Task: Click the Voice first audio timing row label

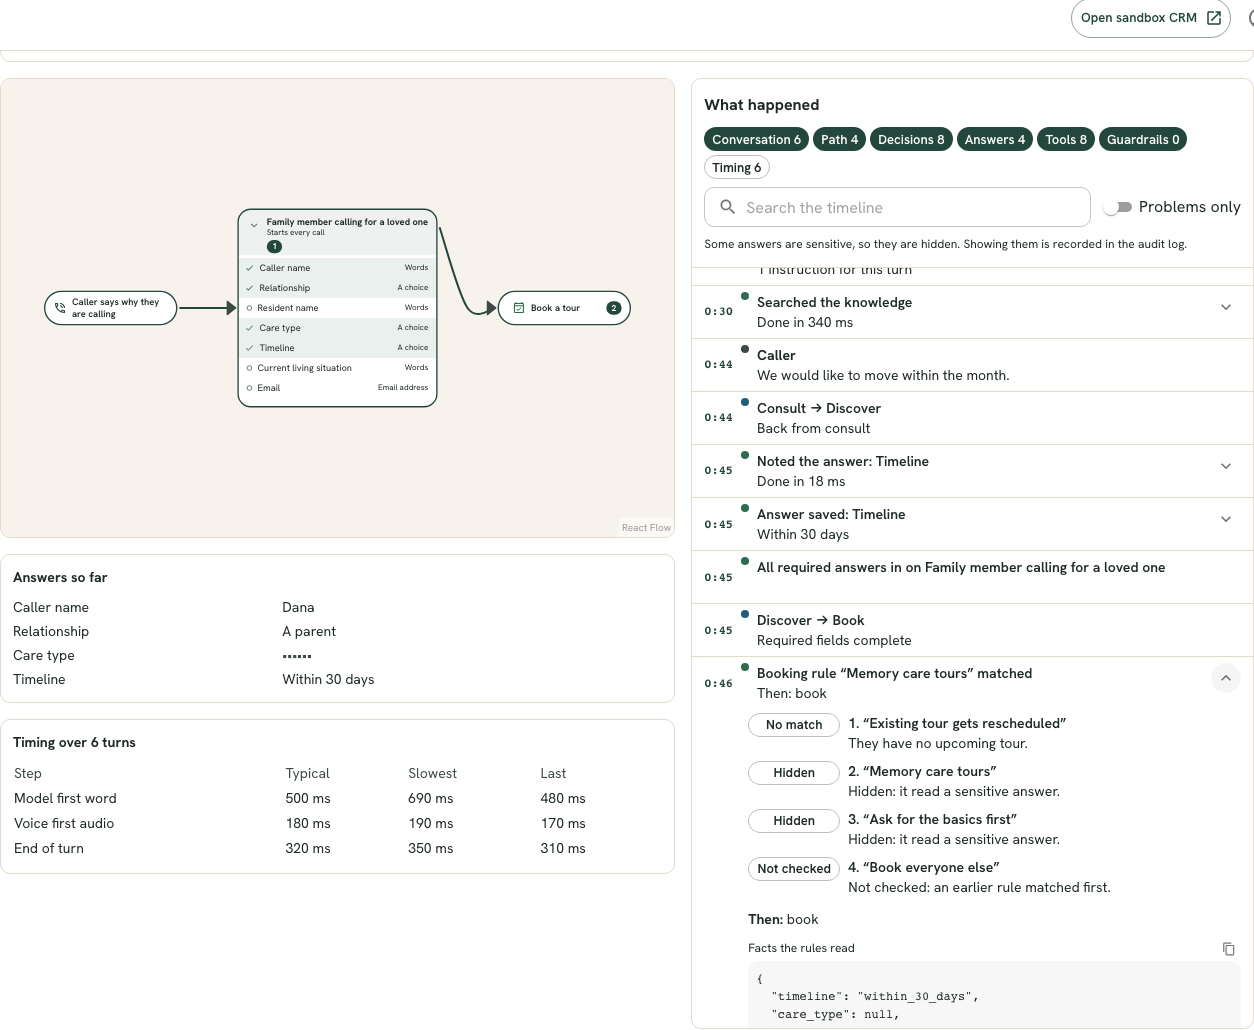Action: pyautogui.click(x=64, y=824)
